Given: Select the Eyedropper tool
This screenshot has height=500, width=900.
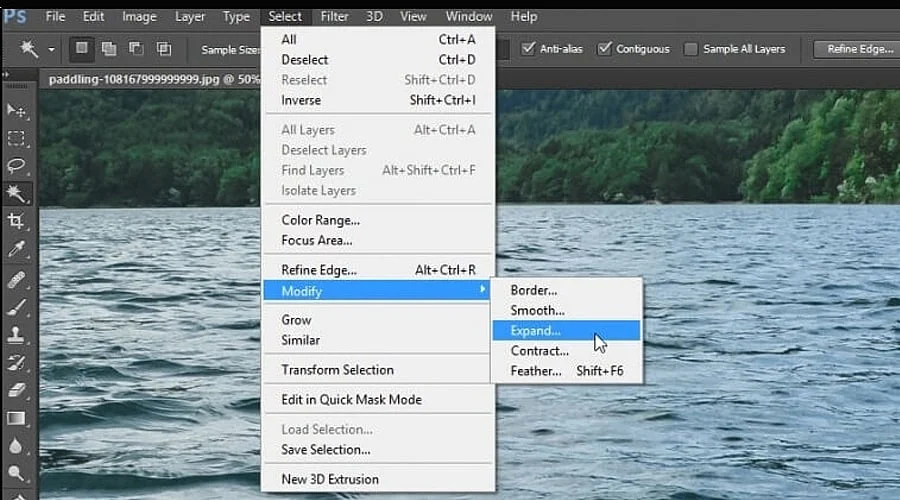Looking at the screenshot, I should pos(16,250).
